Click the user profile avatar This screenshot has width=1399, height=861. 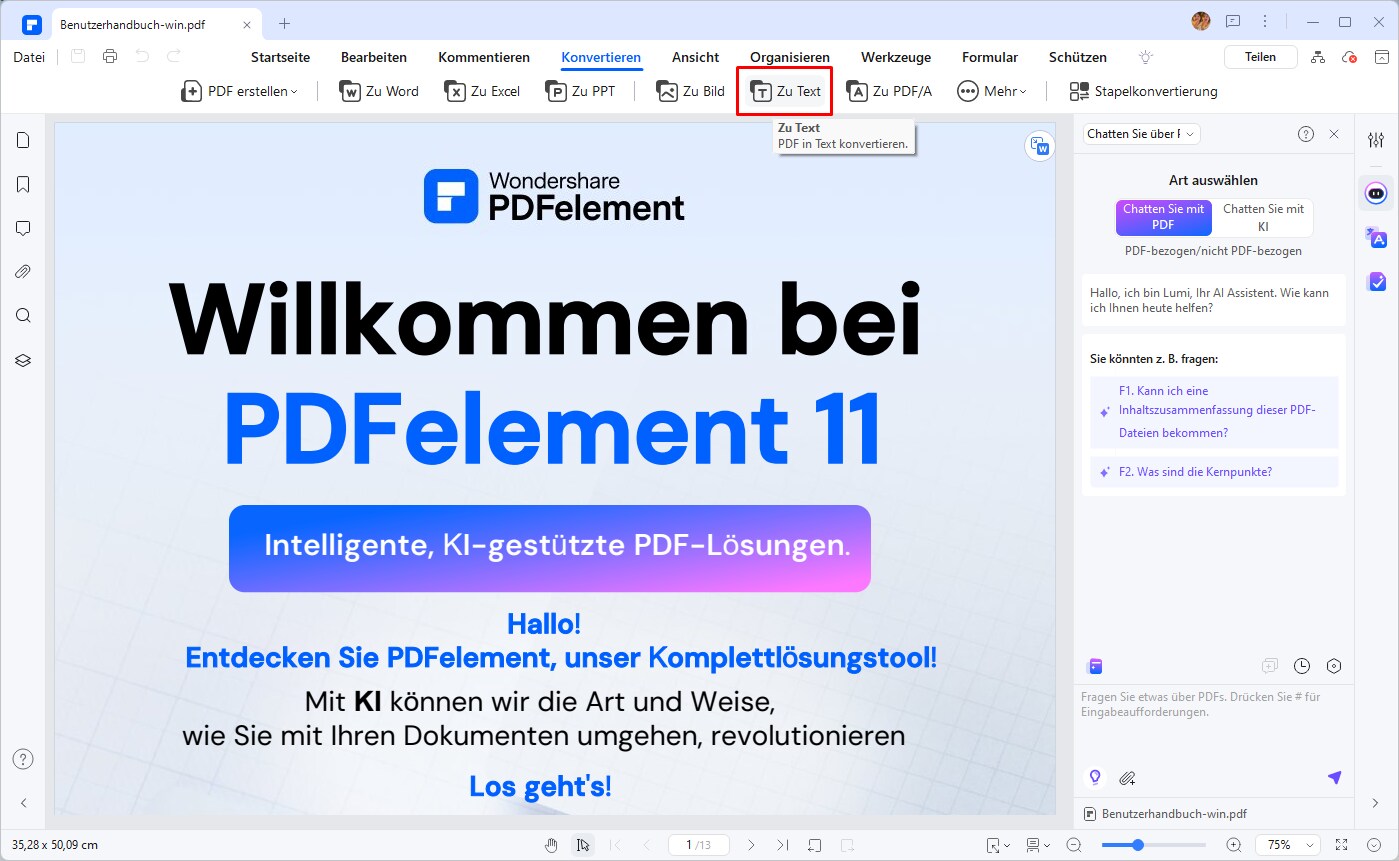pos(1201,21)
